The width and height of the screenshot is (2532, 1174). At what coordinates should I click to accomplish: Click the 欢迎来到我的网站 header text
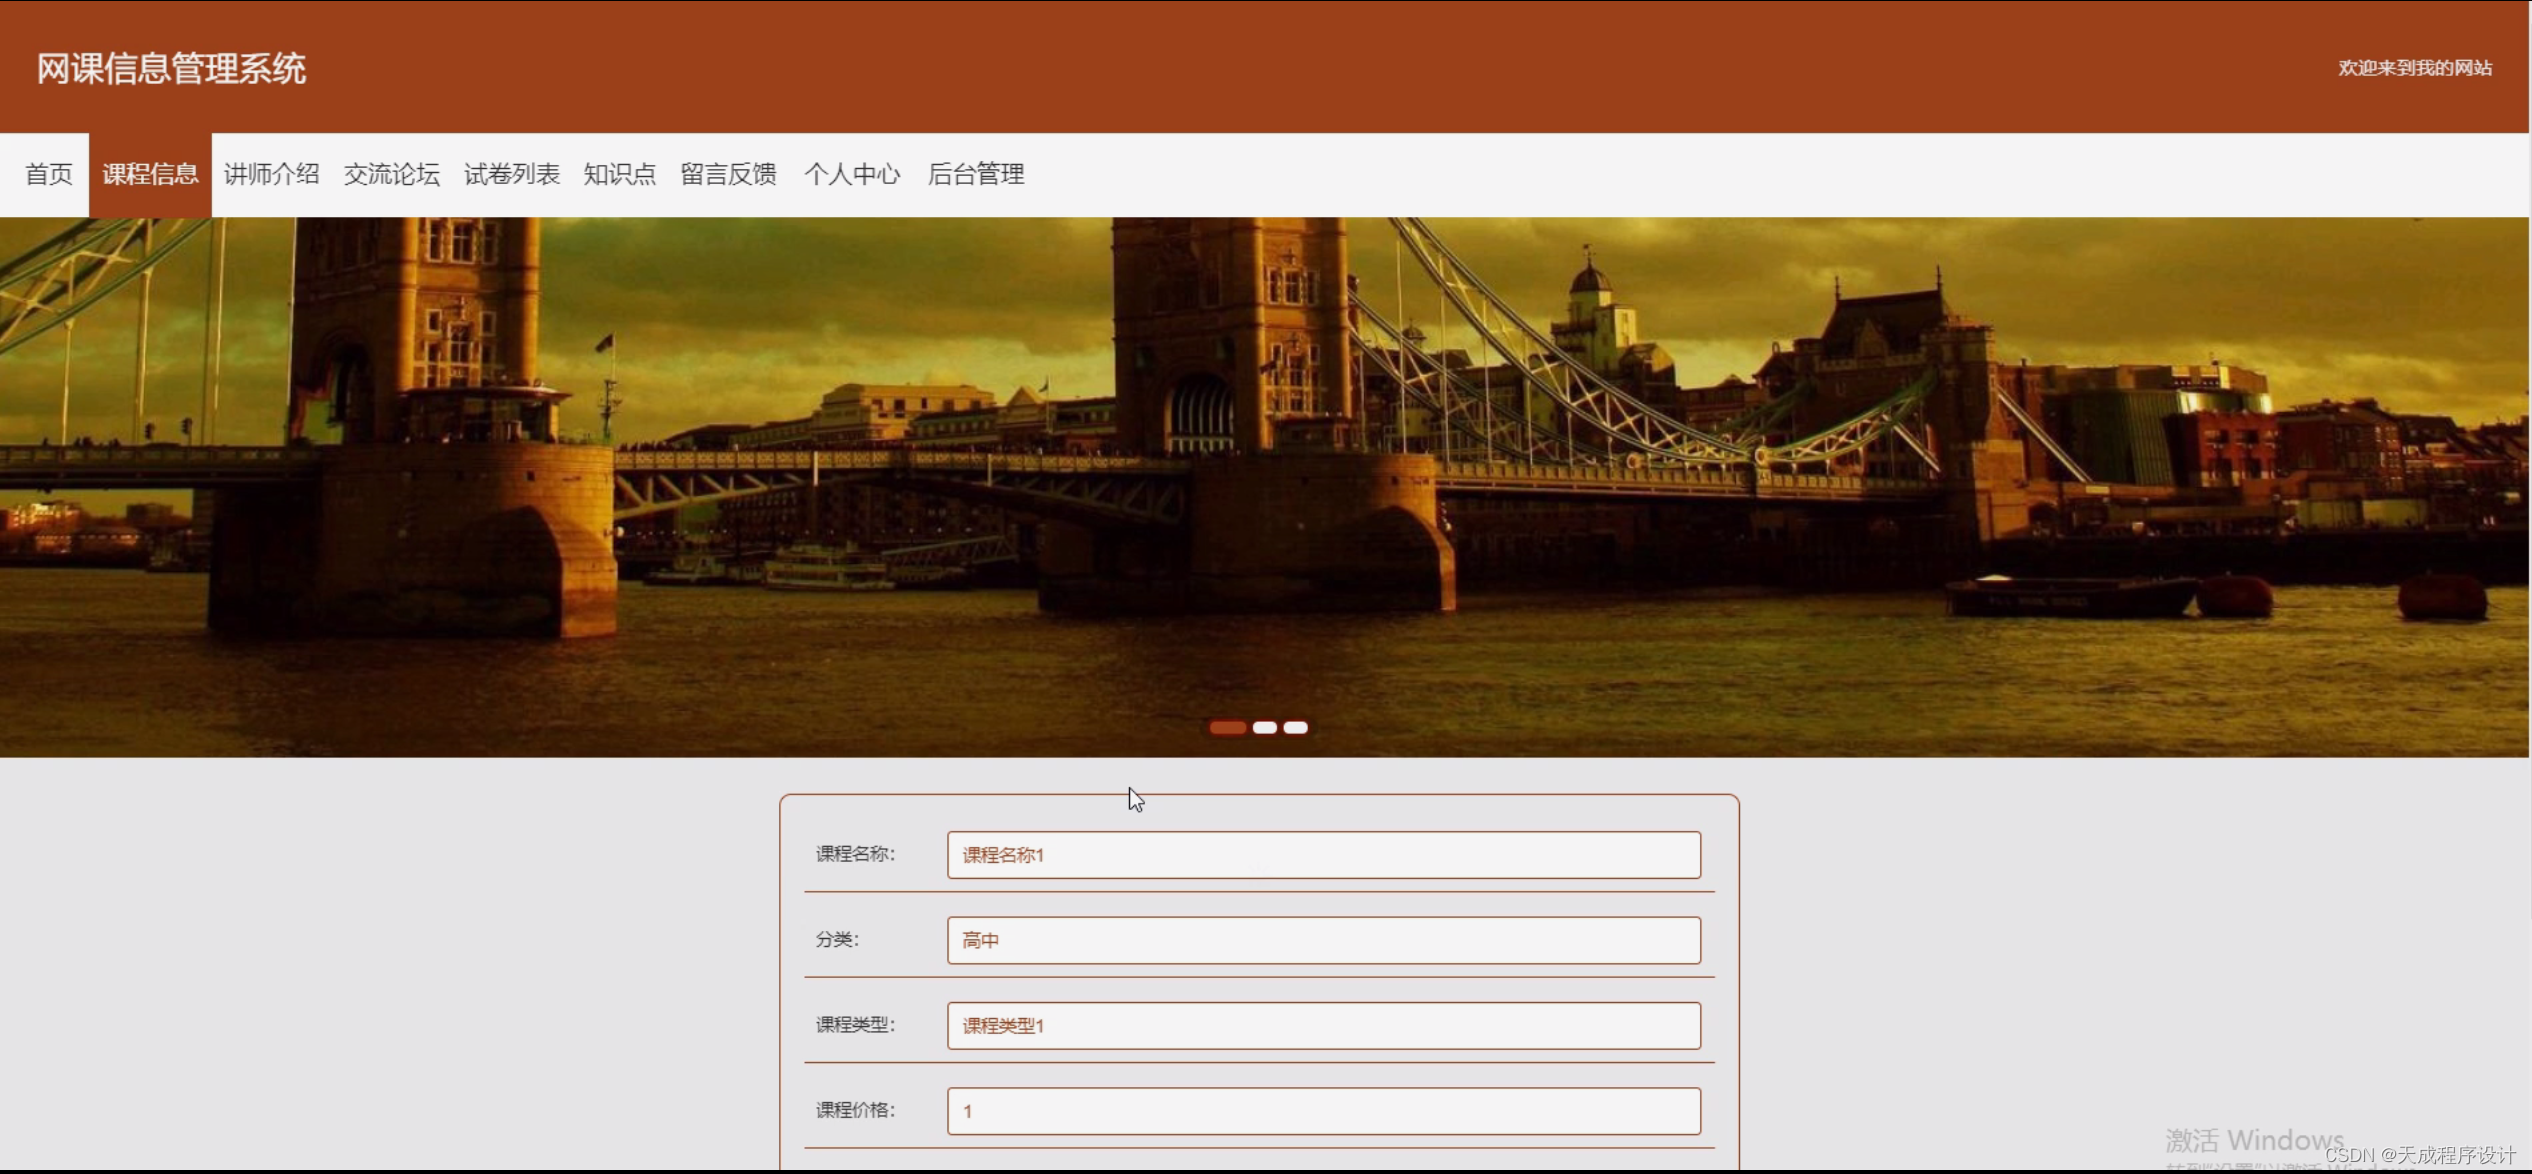[2414, 68]
